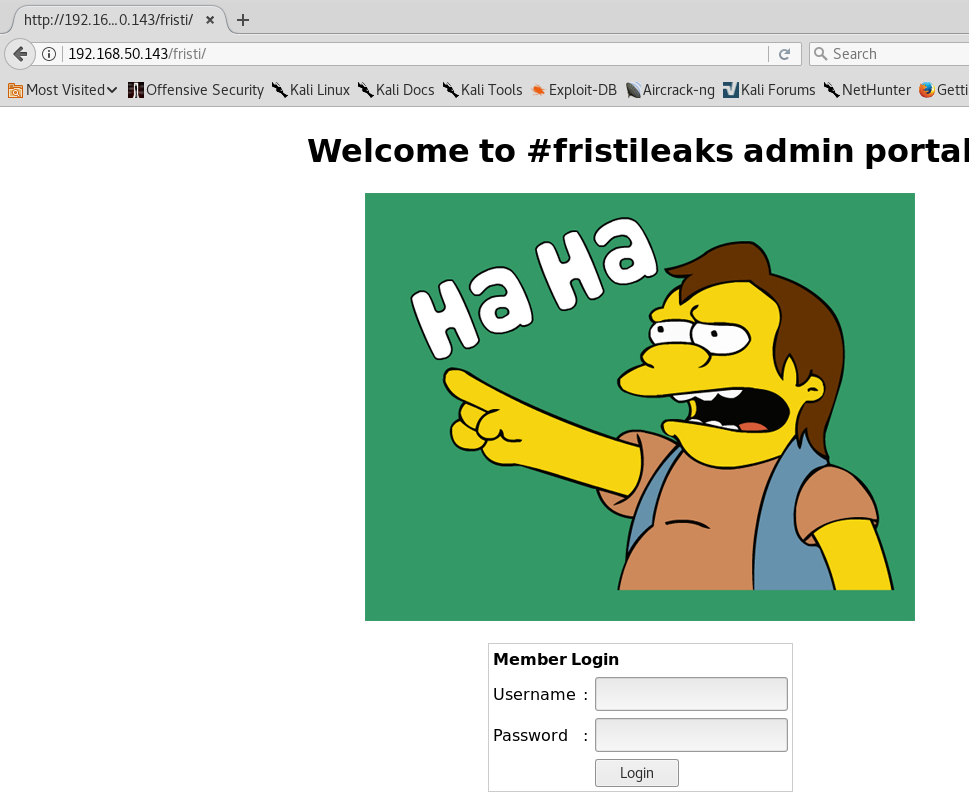The width and height of the screenshot is (969, 799).
Task: Click the 'Member Login' form title
Action: coord(556,659)
